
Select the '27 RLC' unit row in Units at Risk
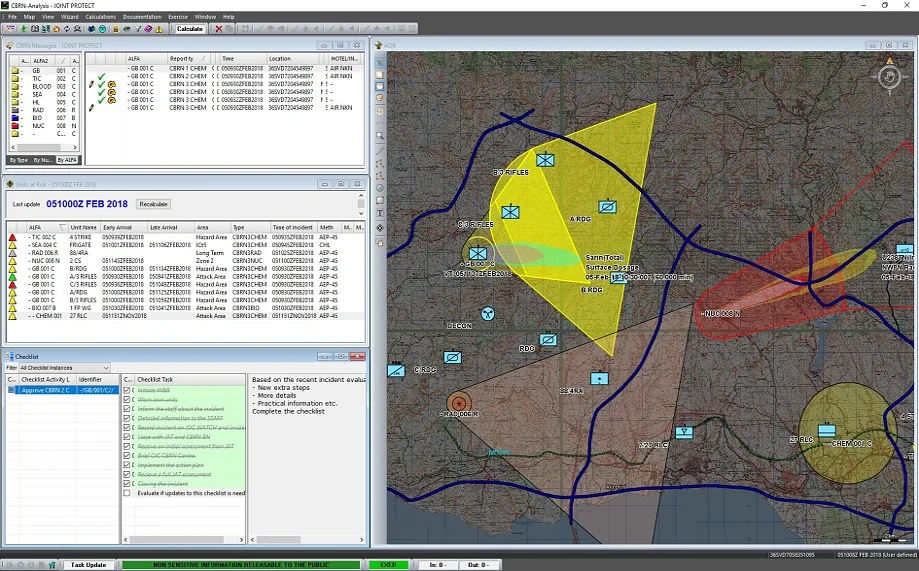pos(185,315)
